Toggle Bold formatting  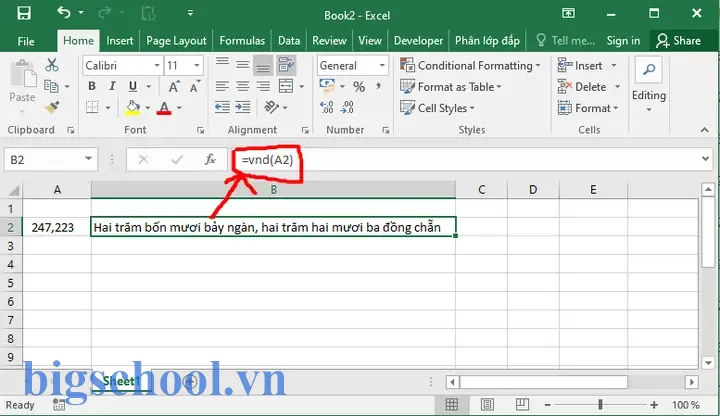coord(92,86)
